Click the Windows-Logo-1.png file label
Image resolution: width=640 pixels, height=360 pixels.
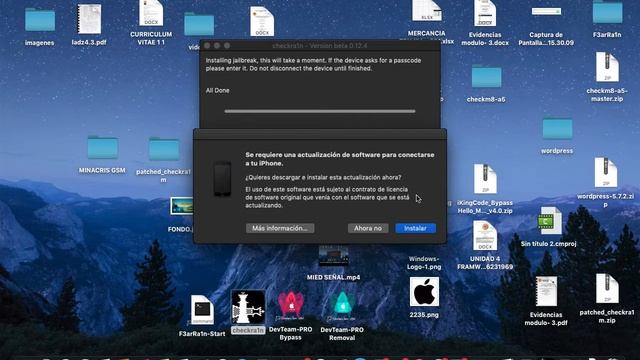(424, 262)
